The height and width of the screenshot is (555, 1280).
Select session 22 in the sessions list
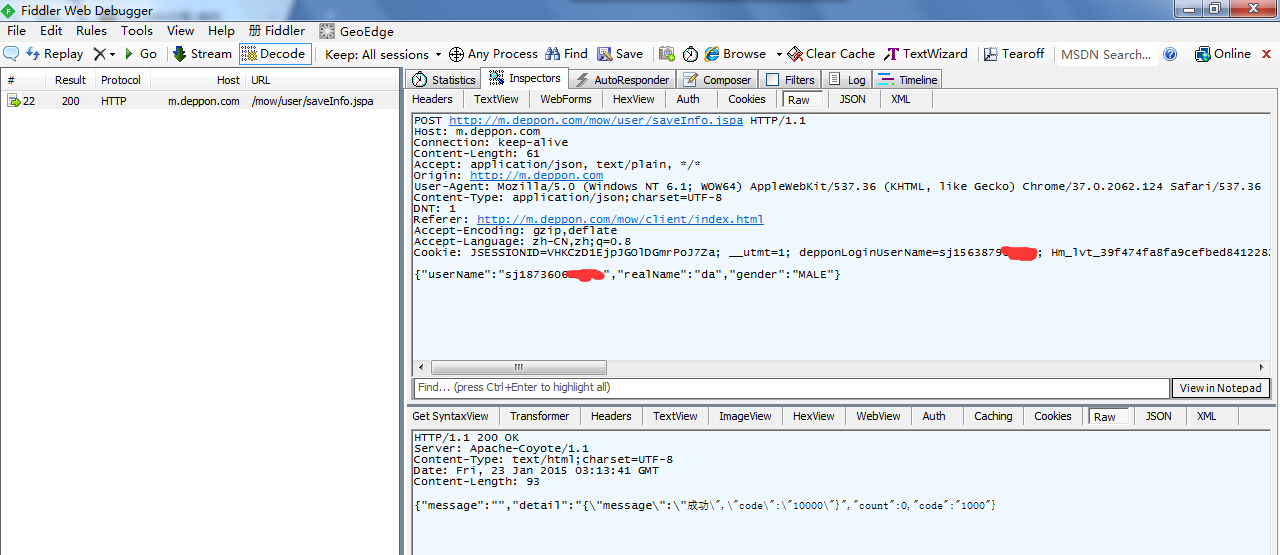pos(200,101)
